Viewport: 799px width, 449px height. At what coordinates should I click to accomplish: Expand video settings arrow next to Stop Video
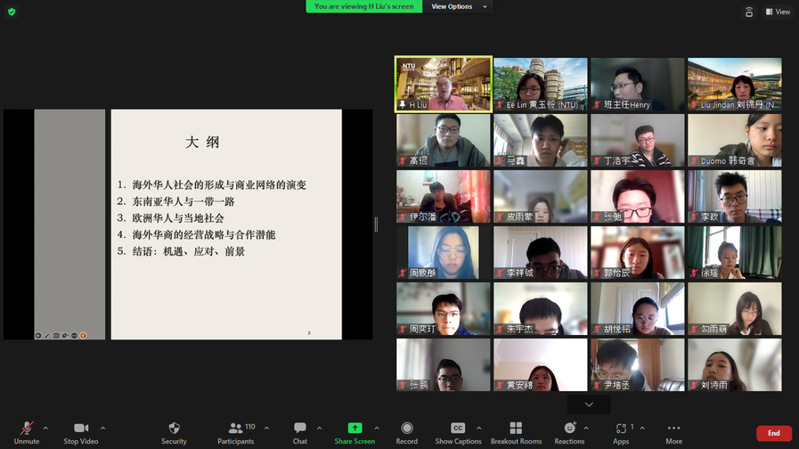[103, 428]
